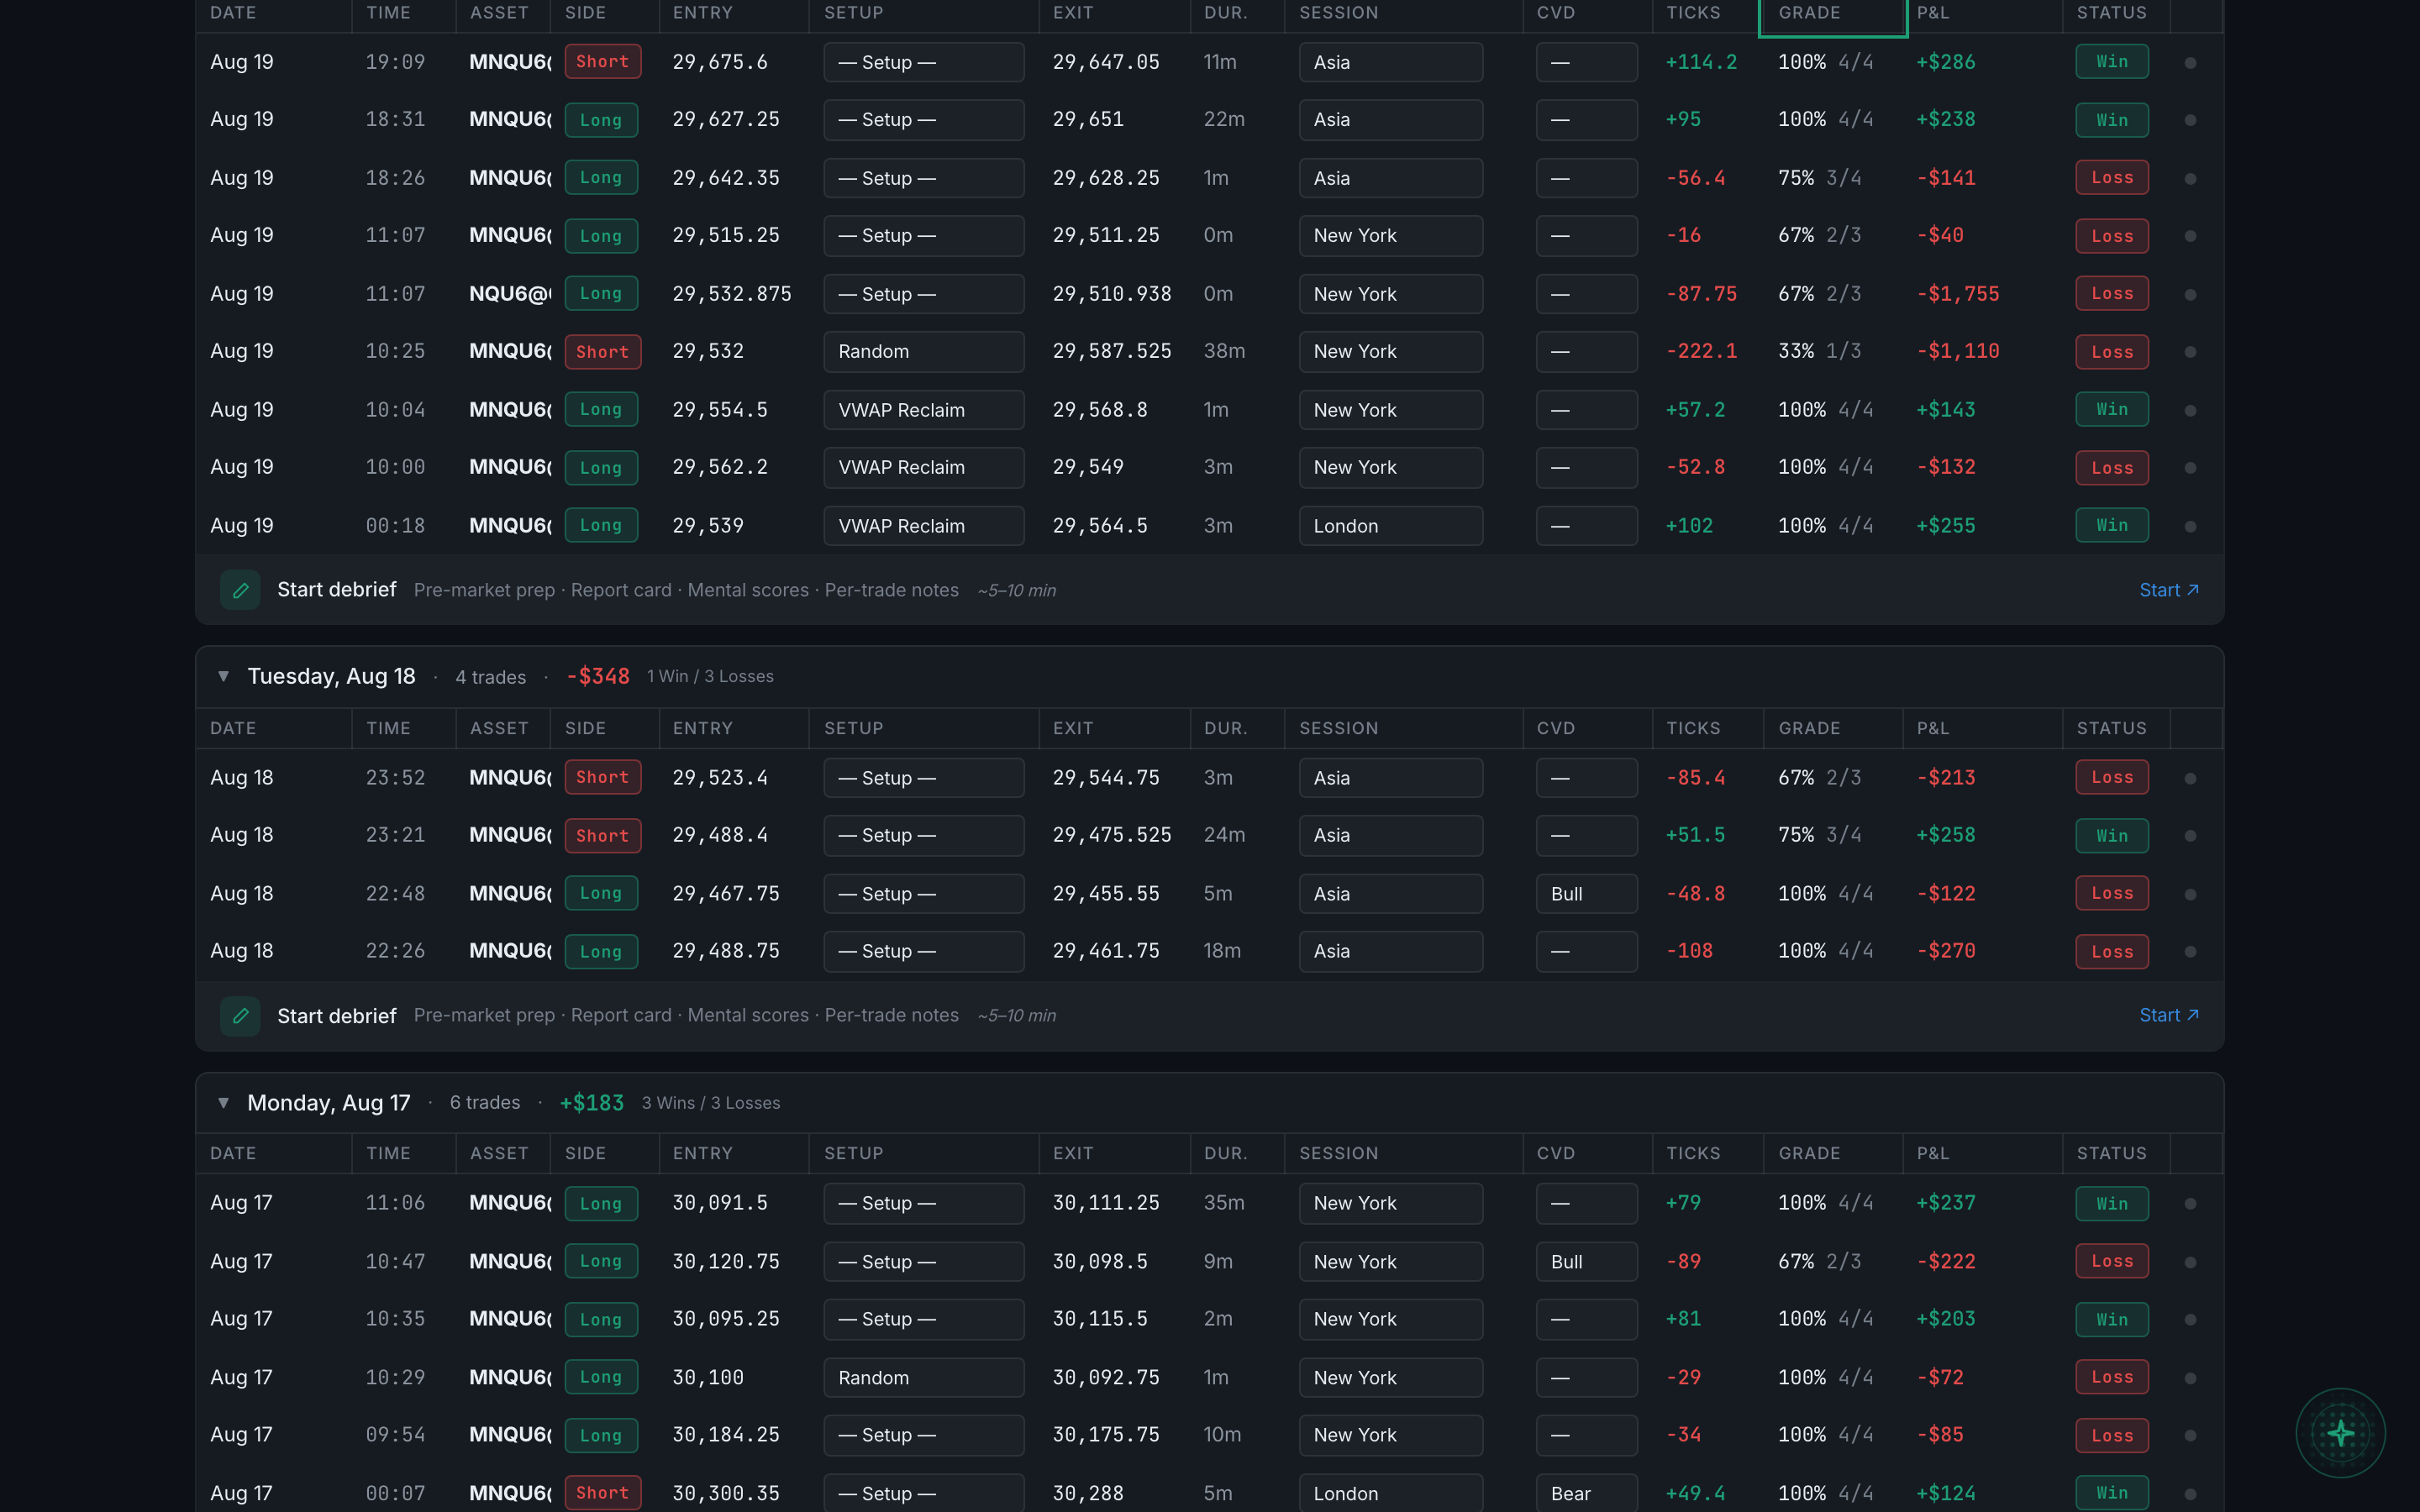The height and width of the screenshot is (1512, 2420).
Task: Collapse the Monday, Aug 17 trade group
Action: (223, 1102)
